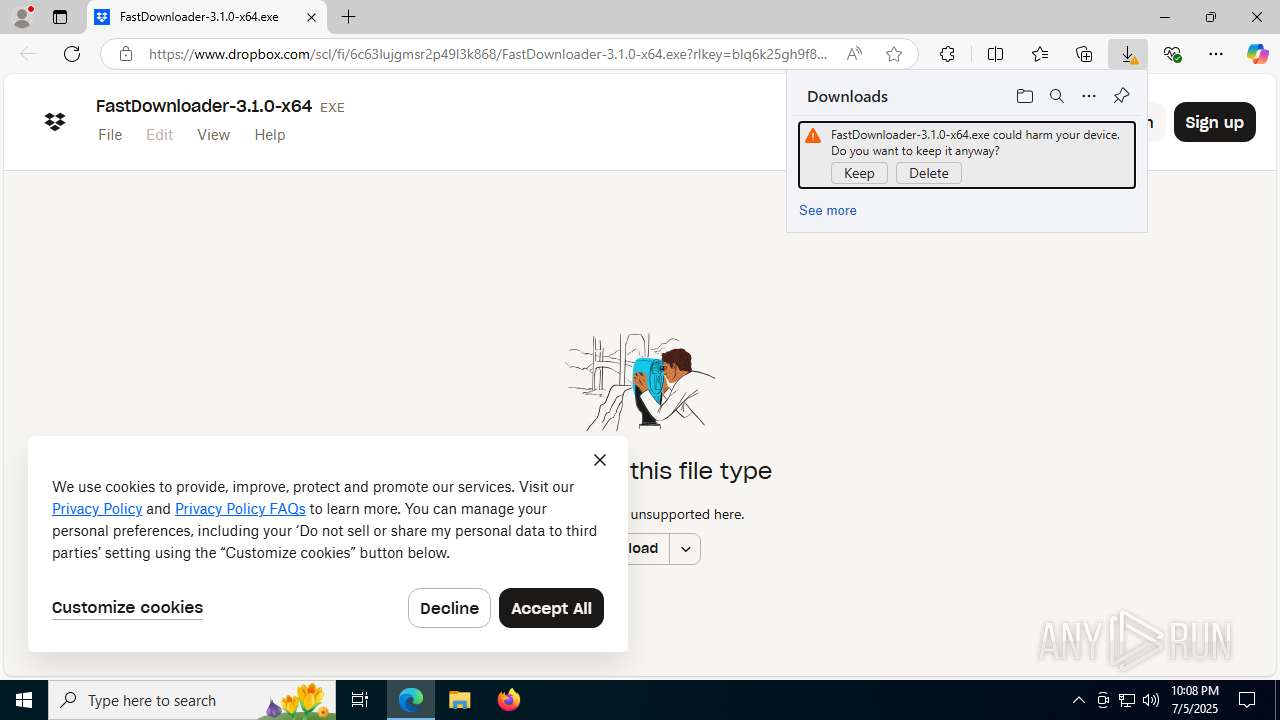This screenshot has height=720, width=1280.
Task: Open Browser essentials icon
Action: [1172, 54]
